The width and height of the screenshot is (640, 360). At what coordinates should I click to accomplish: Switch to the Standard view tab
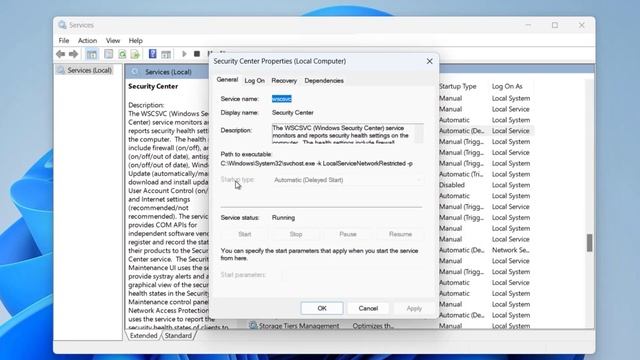[x=178, y=336]
